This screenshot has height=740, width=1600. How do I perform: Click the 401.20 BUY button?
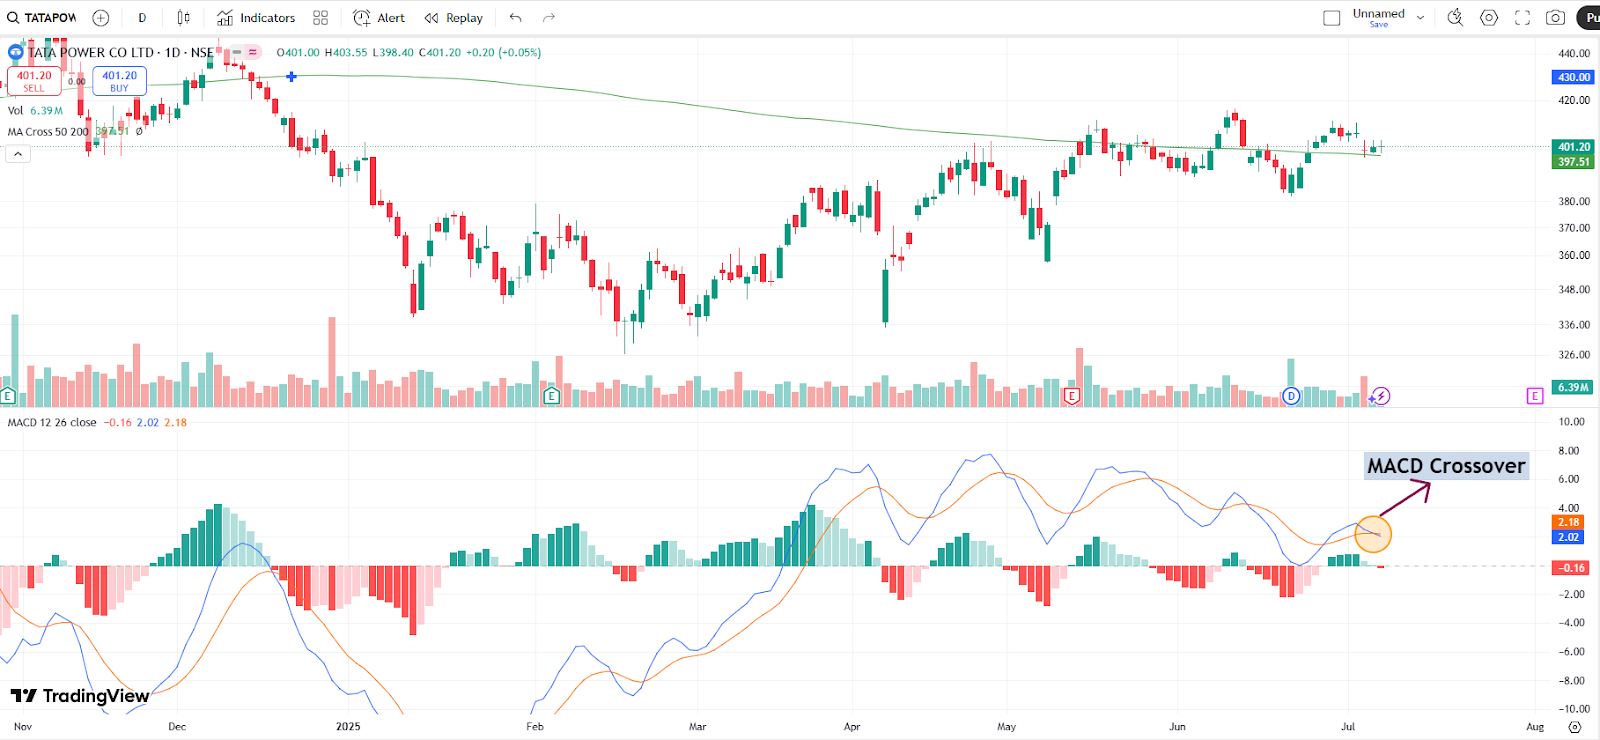[119, 81]
